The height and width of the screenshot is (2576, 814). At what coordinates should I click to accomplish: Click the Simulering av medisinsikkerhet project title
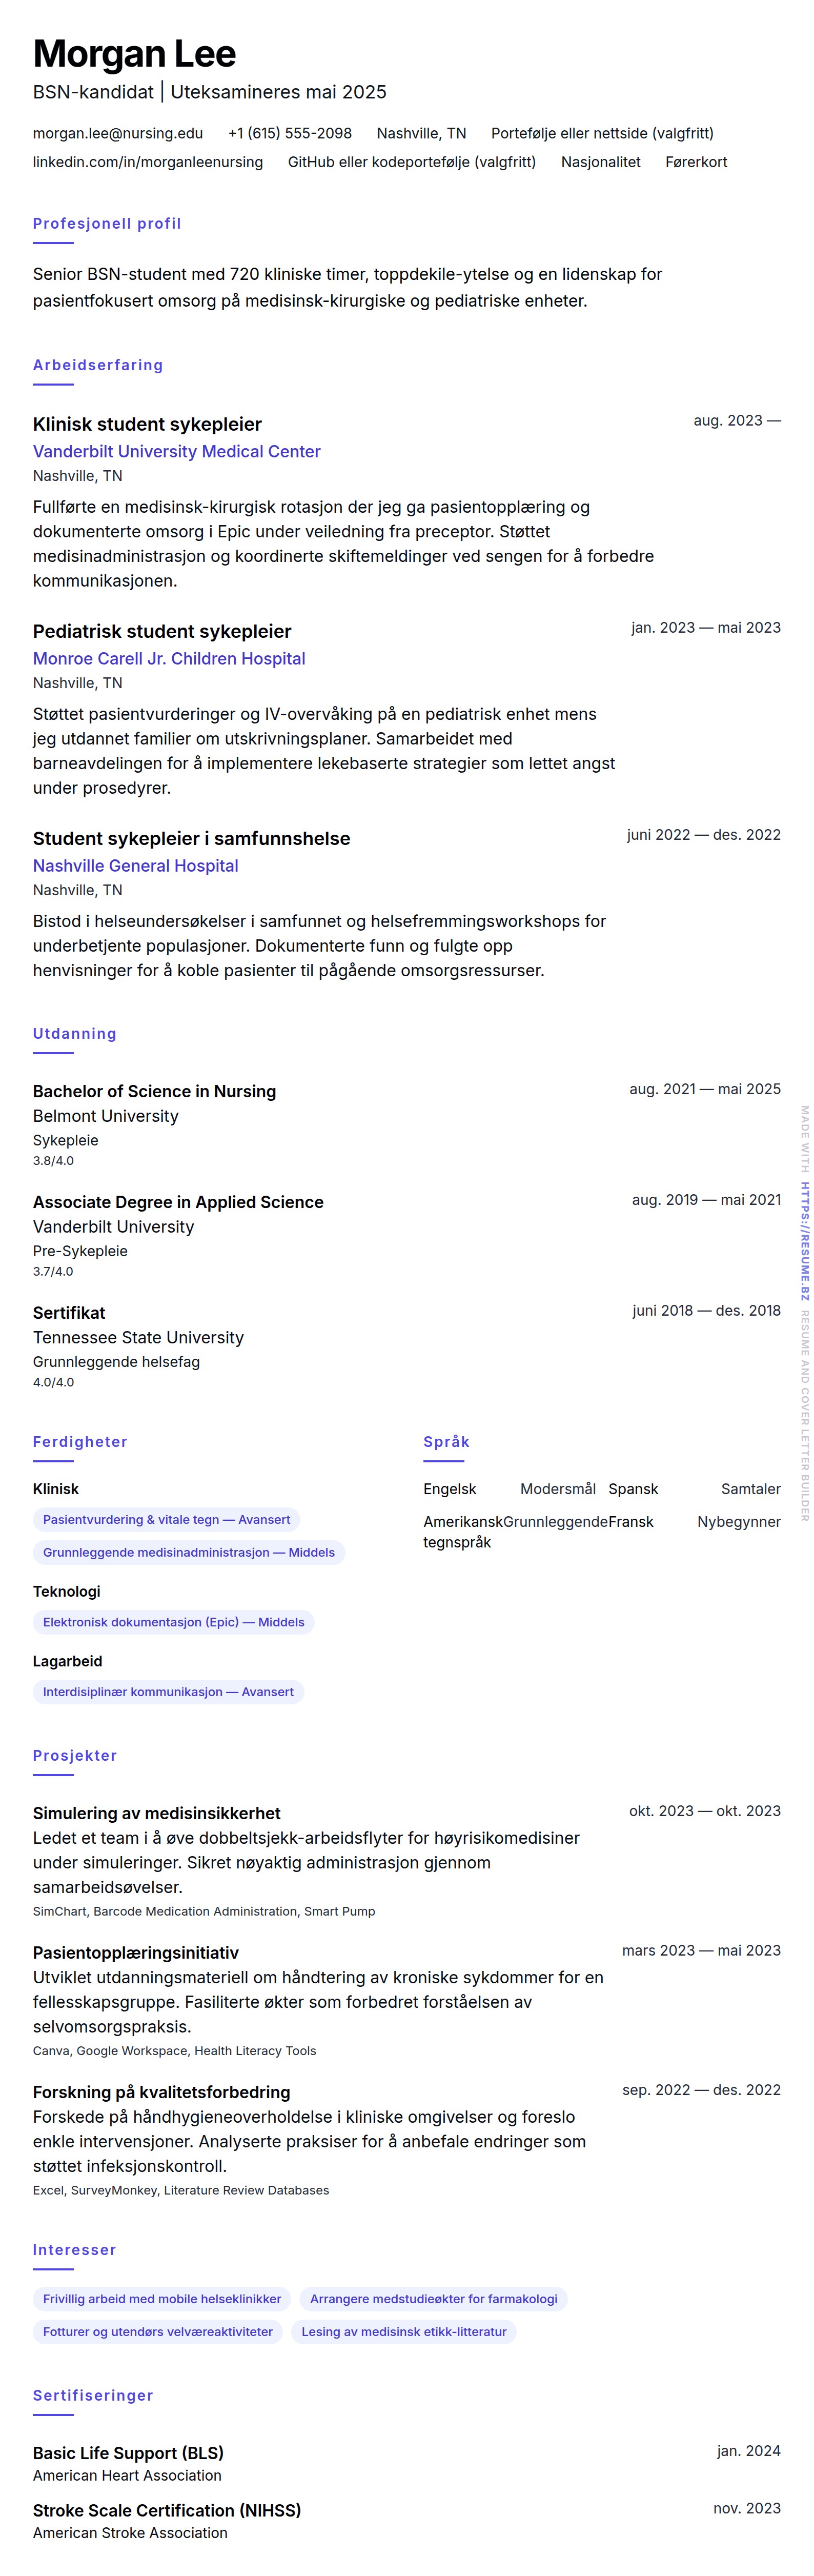click(156, 1813)
